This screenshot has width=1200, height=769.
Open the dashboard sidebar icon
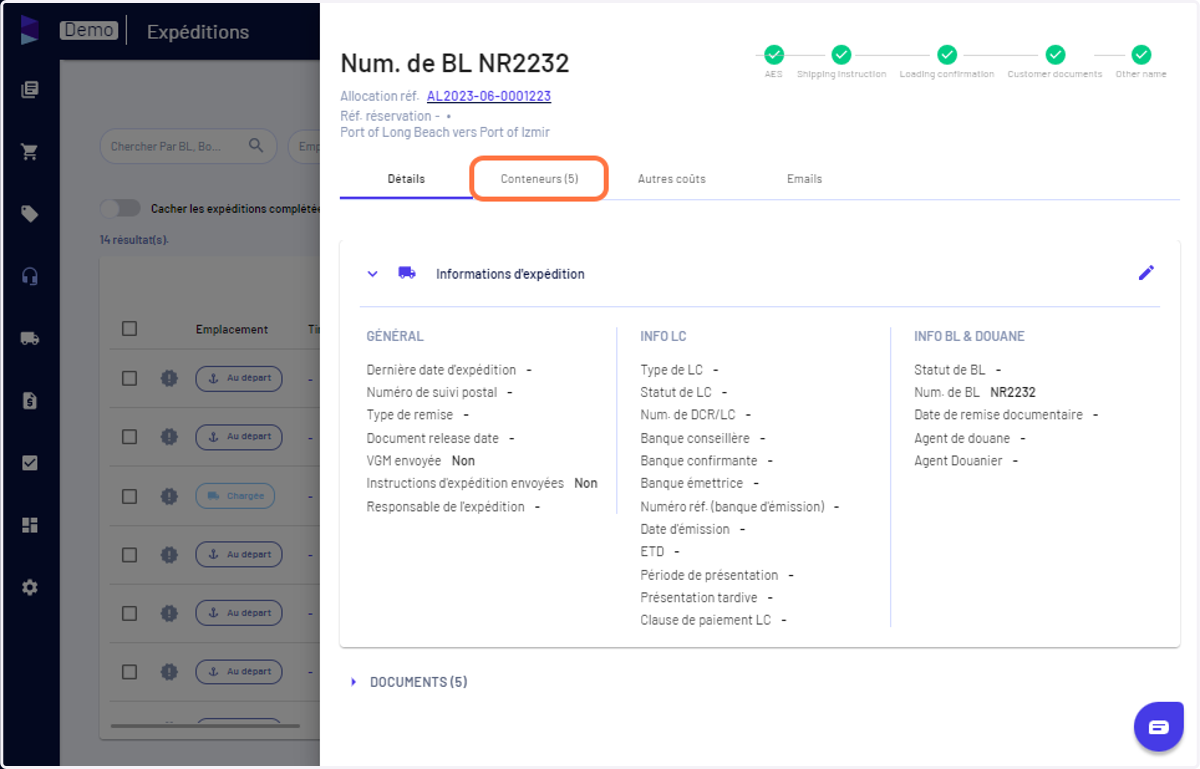tap(30, 525)
